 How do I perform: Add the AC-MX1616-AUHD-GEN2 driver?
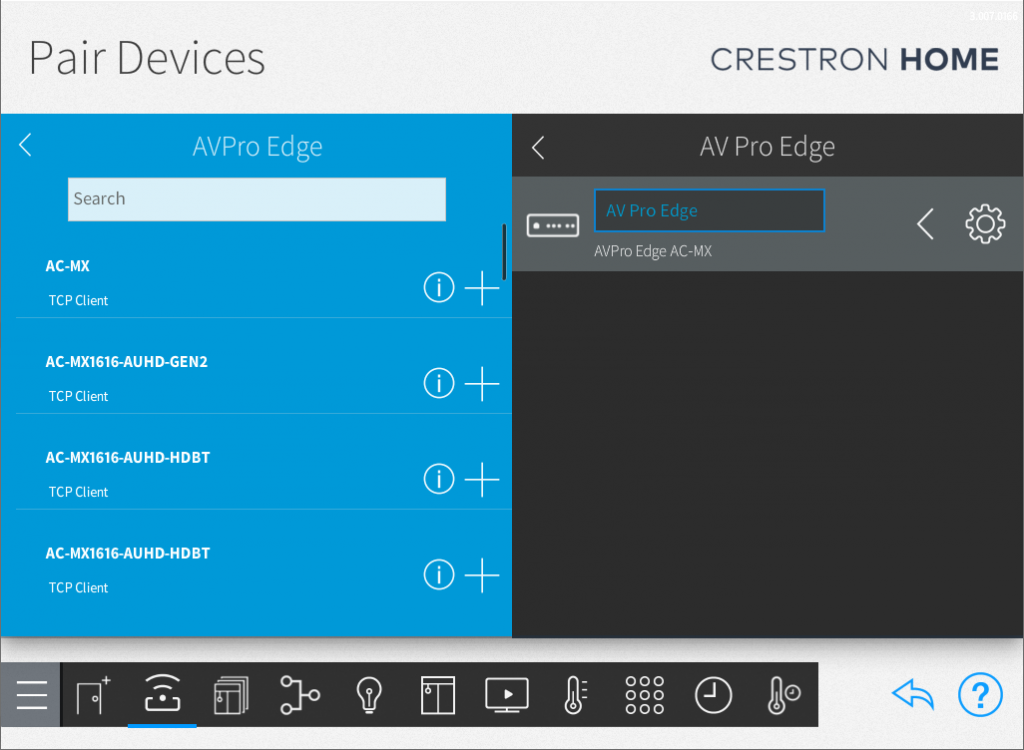tap(482, 383)
